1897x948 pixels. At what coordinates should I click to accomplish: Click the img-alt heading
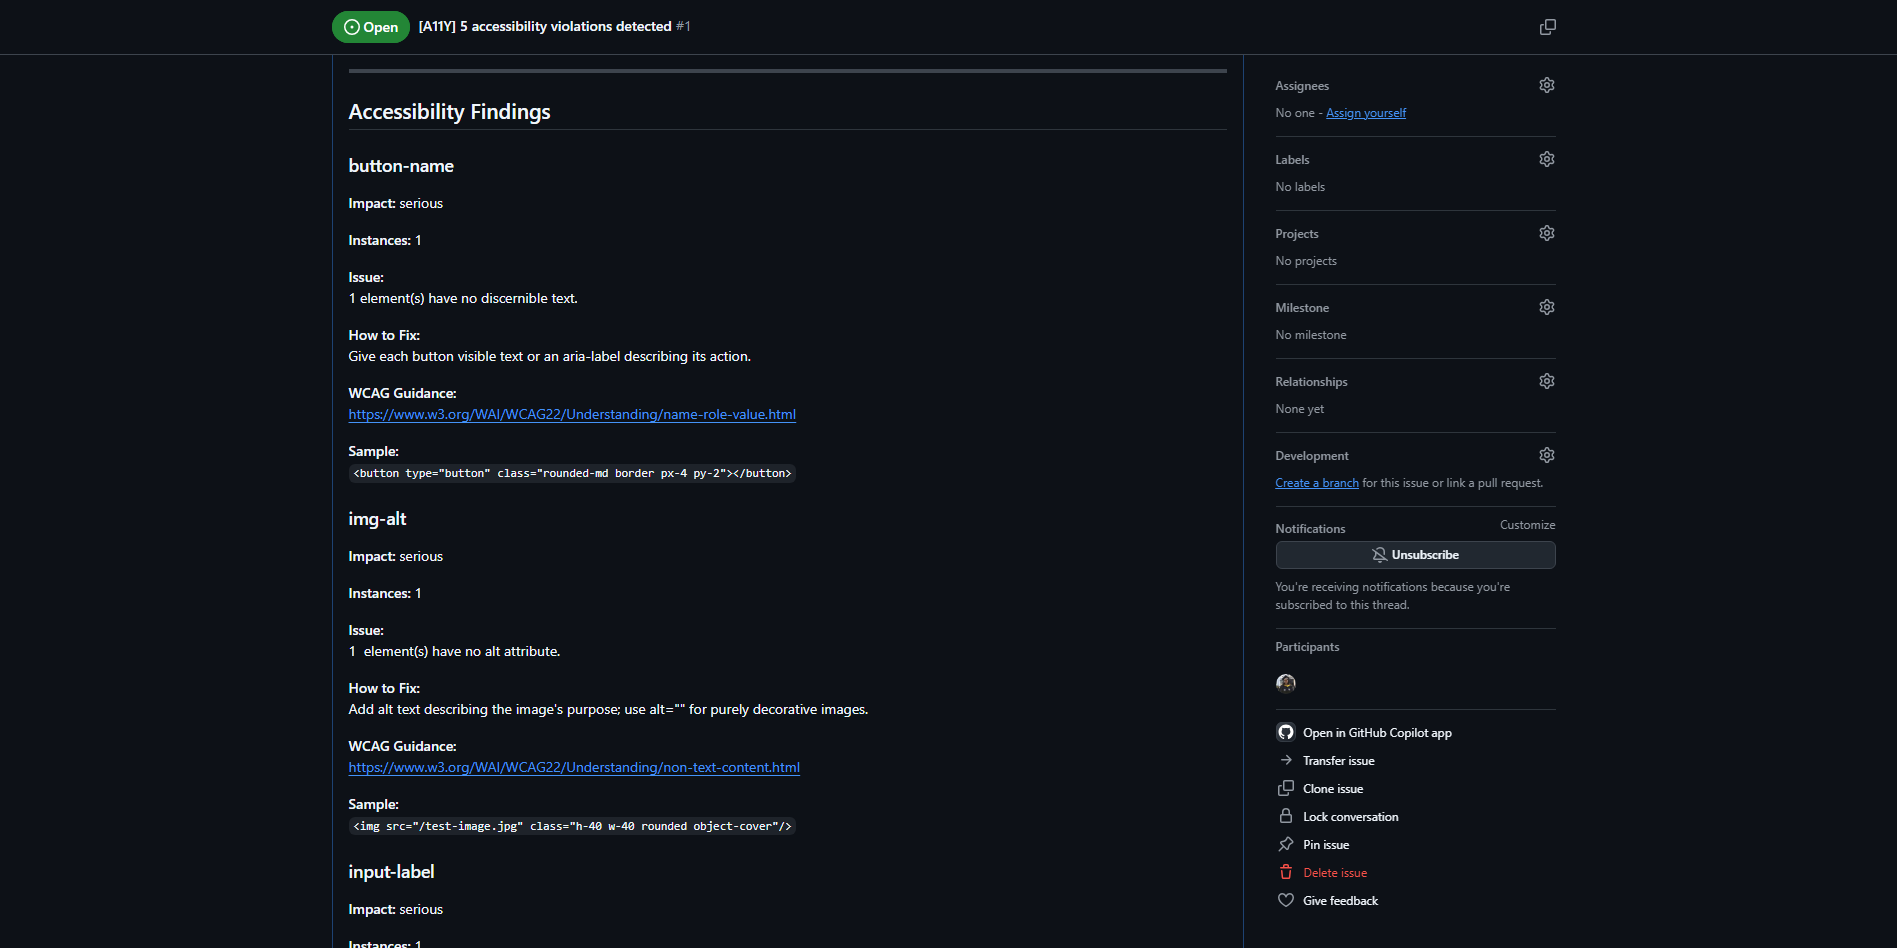(x=377, y=519)
